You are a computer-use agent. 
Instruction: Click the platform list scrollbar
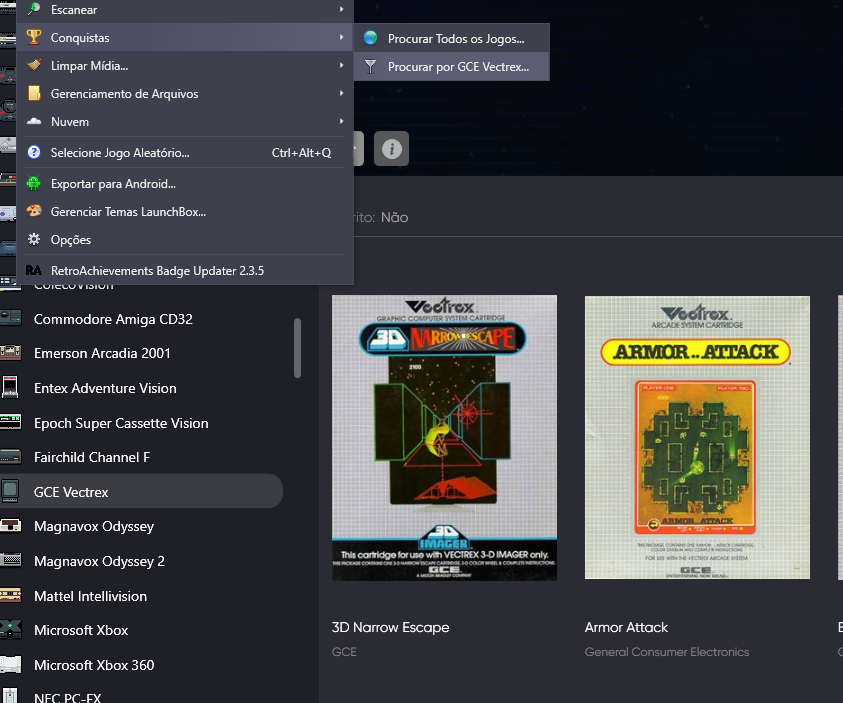tap(297, 348)
